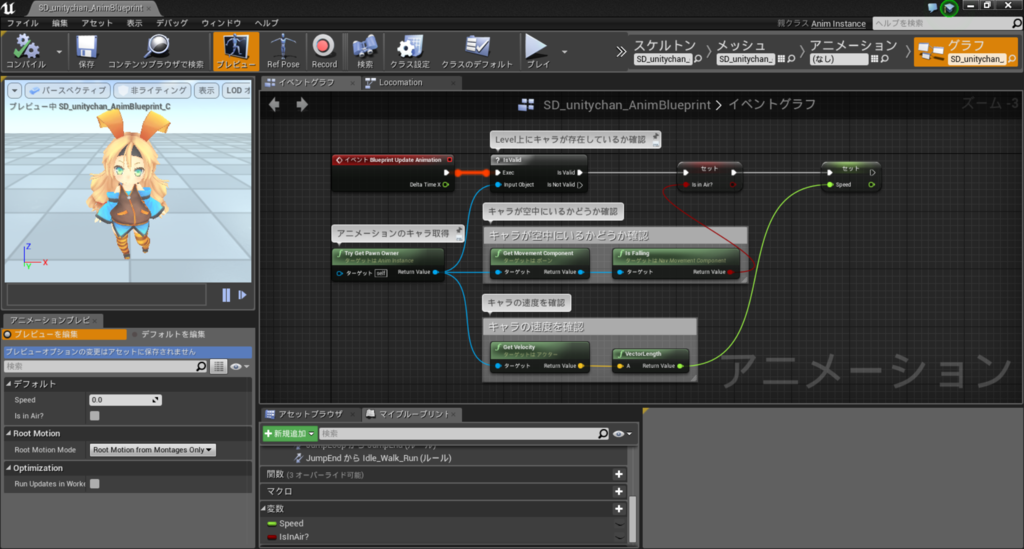
Task: Expand hidden toolbar items chevron
Action: pyautogui.click(x=620, y=52)
